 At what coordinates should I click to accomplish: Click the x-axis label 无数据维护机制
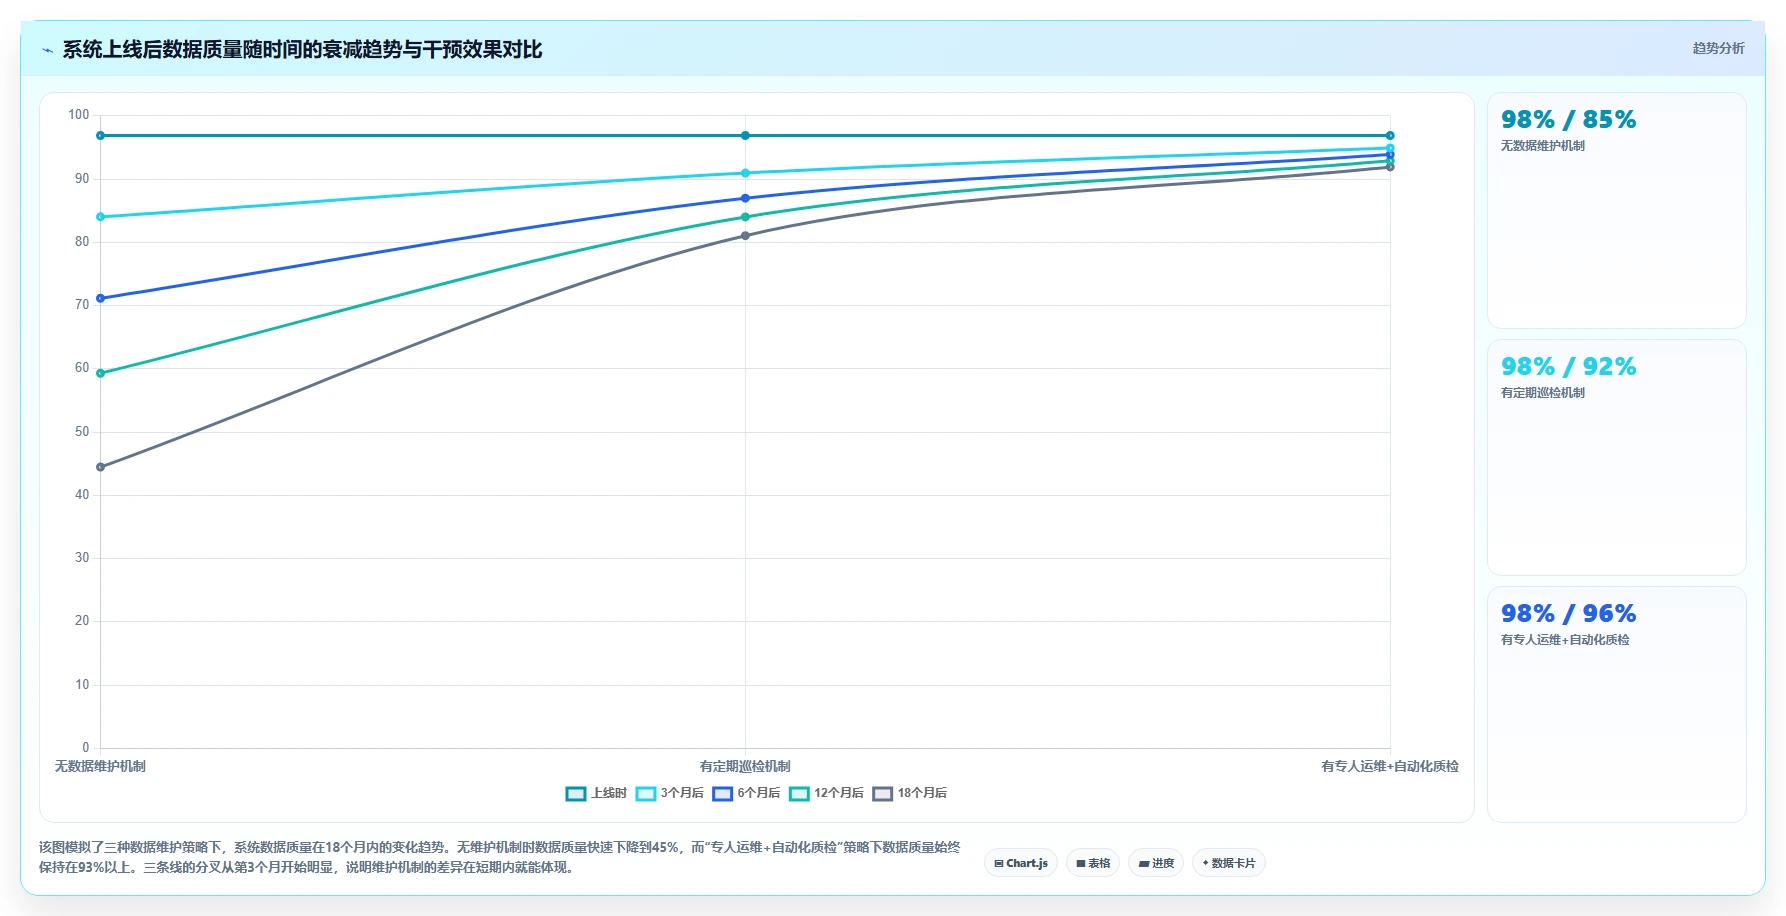(100, 766)
